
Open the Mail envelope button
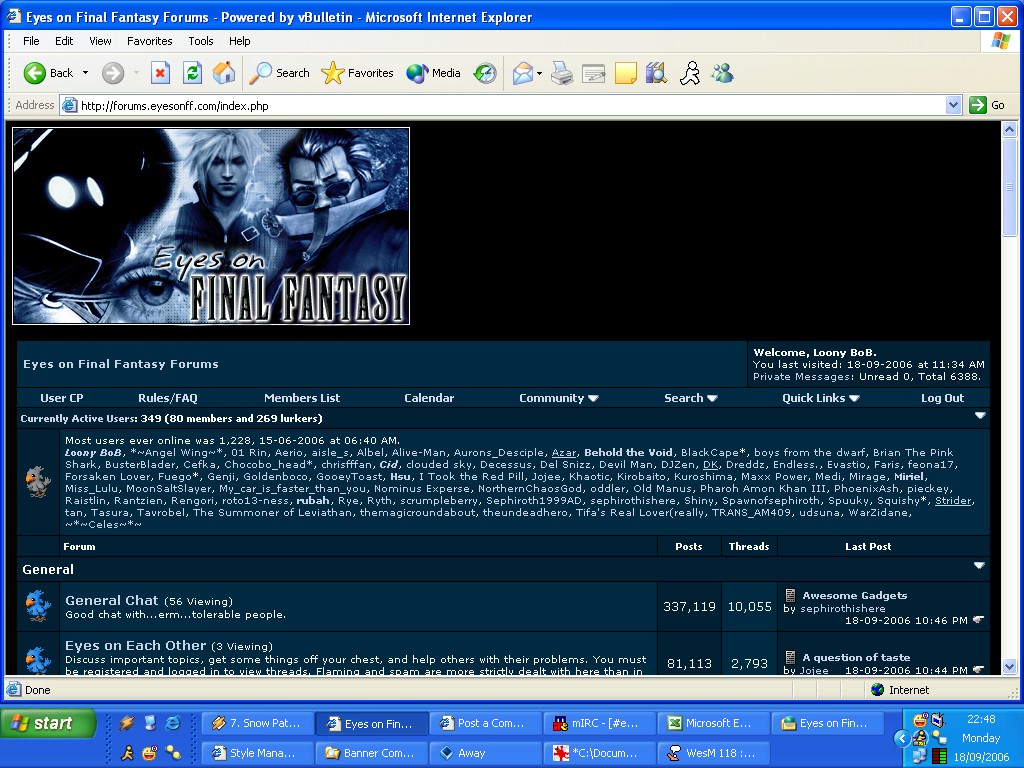522,73
